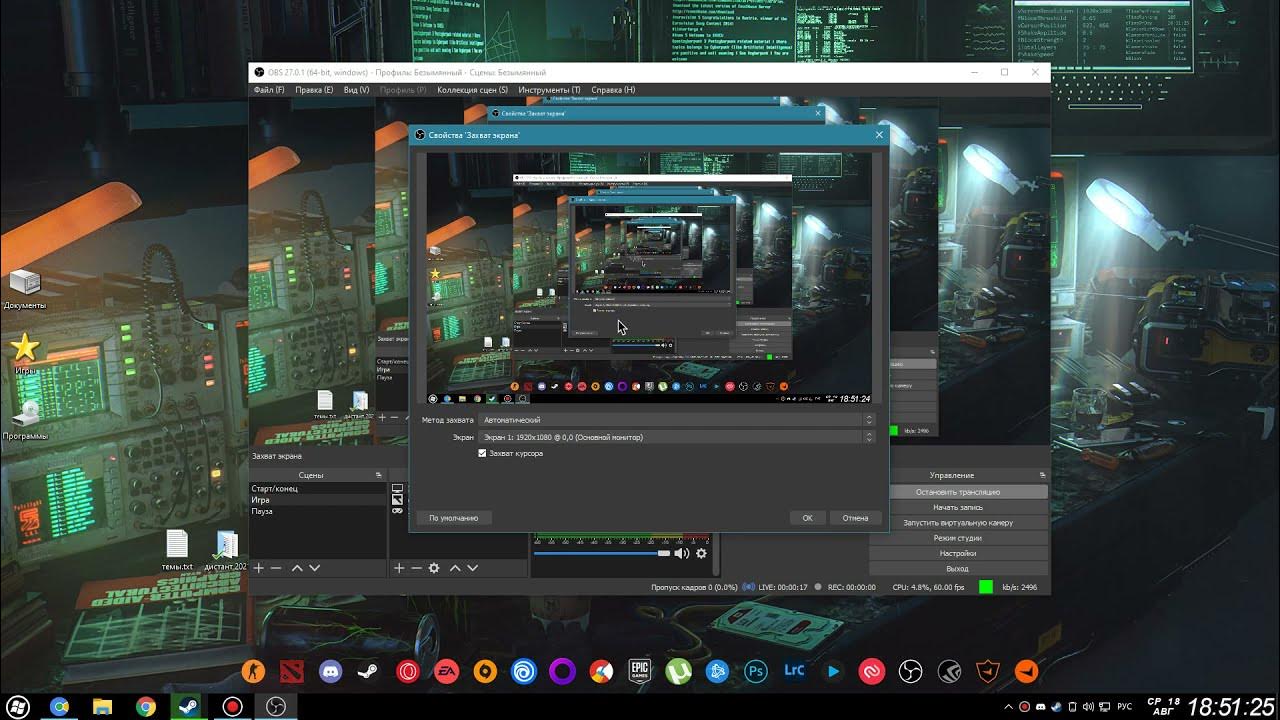The width and height of the screenshot is (1280, 720).
Task: Move the selected scene down in the Сцены list
Action: click(x=314, y=568)
